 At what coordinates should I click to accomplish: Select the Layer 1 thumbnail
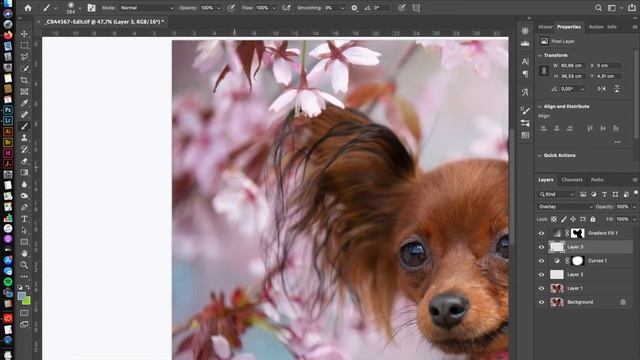pos(557,289)
